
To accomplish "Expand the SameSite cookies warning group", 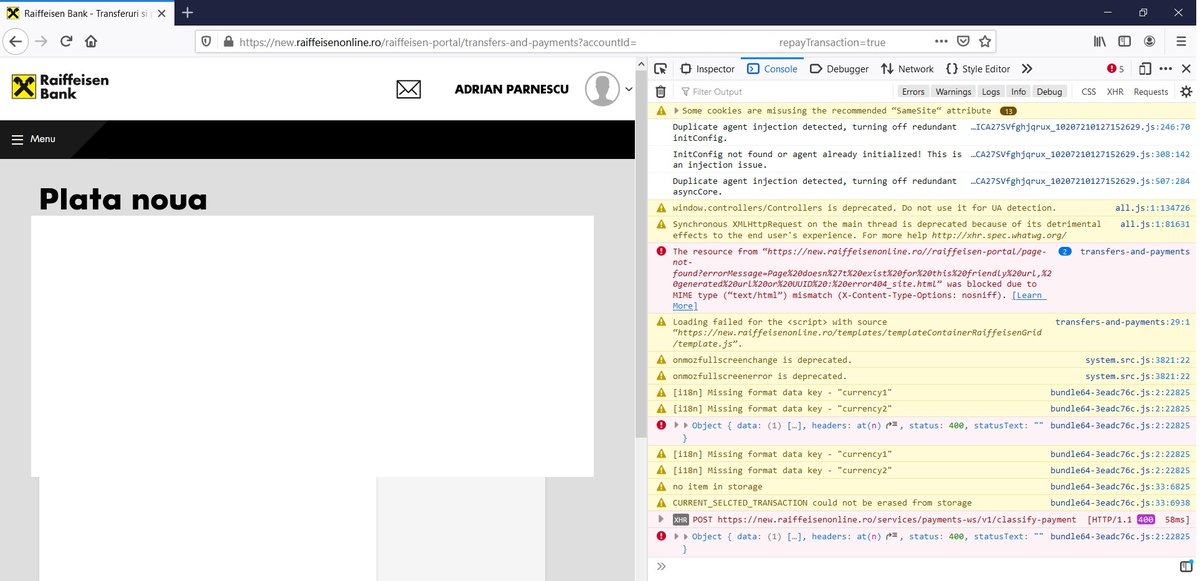I will pos(677,111).
